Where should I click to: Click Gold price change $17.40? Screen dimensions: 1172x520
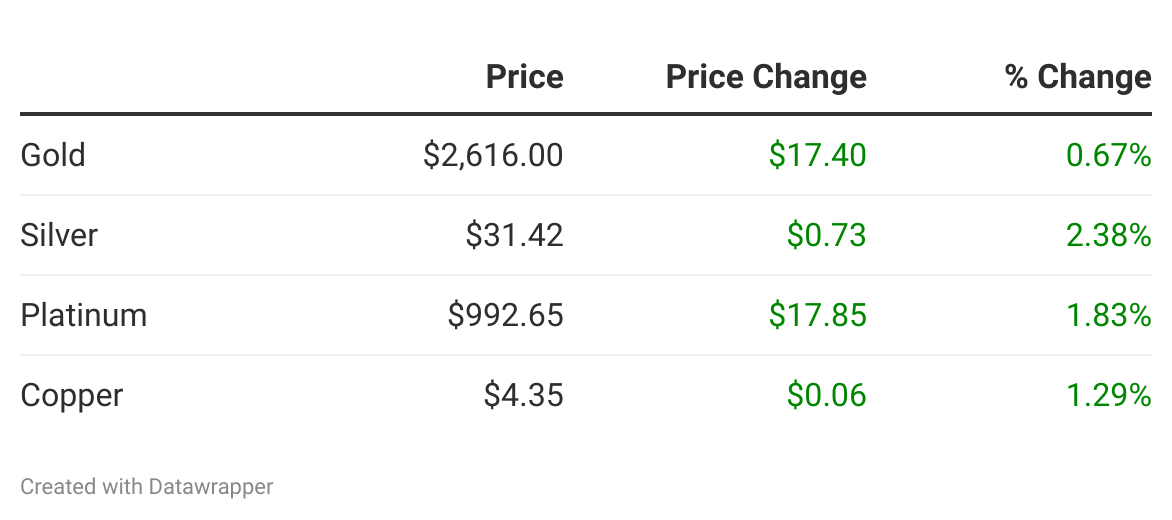(817, 155)
